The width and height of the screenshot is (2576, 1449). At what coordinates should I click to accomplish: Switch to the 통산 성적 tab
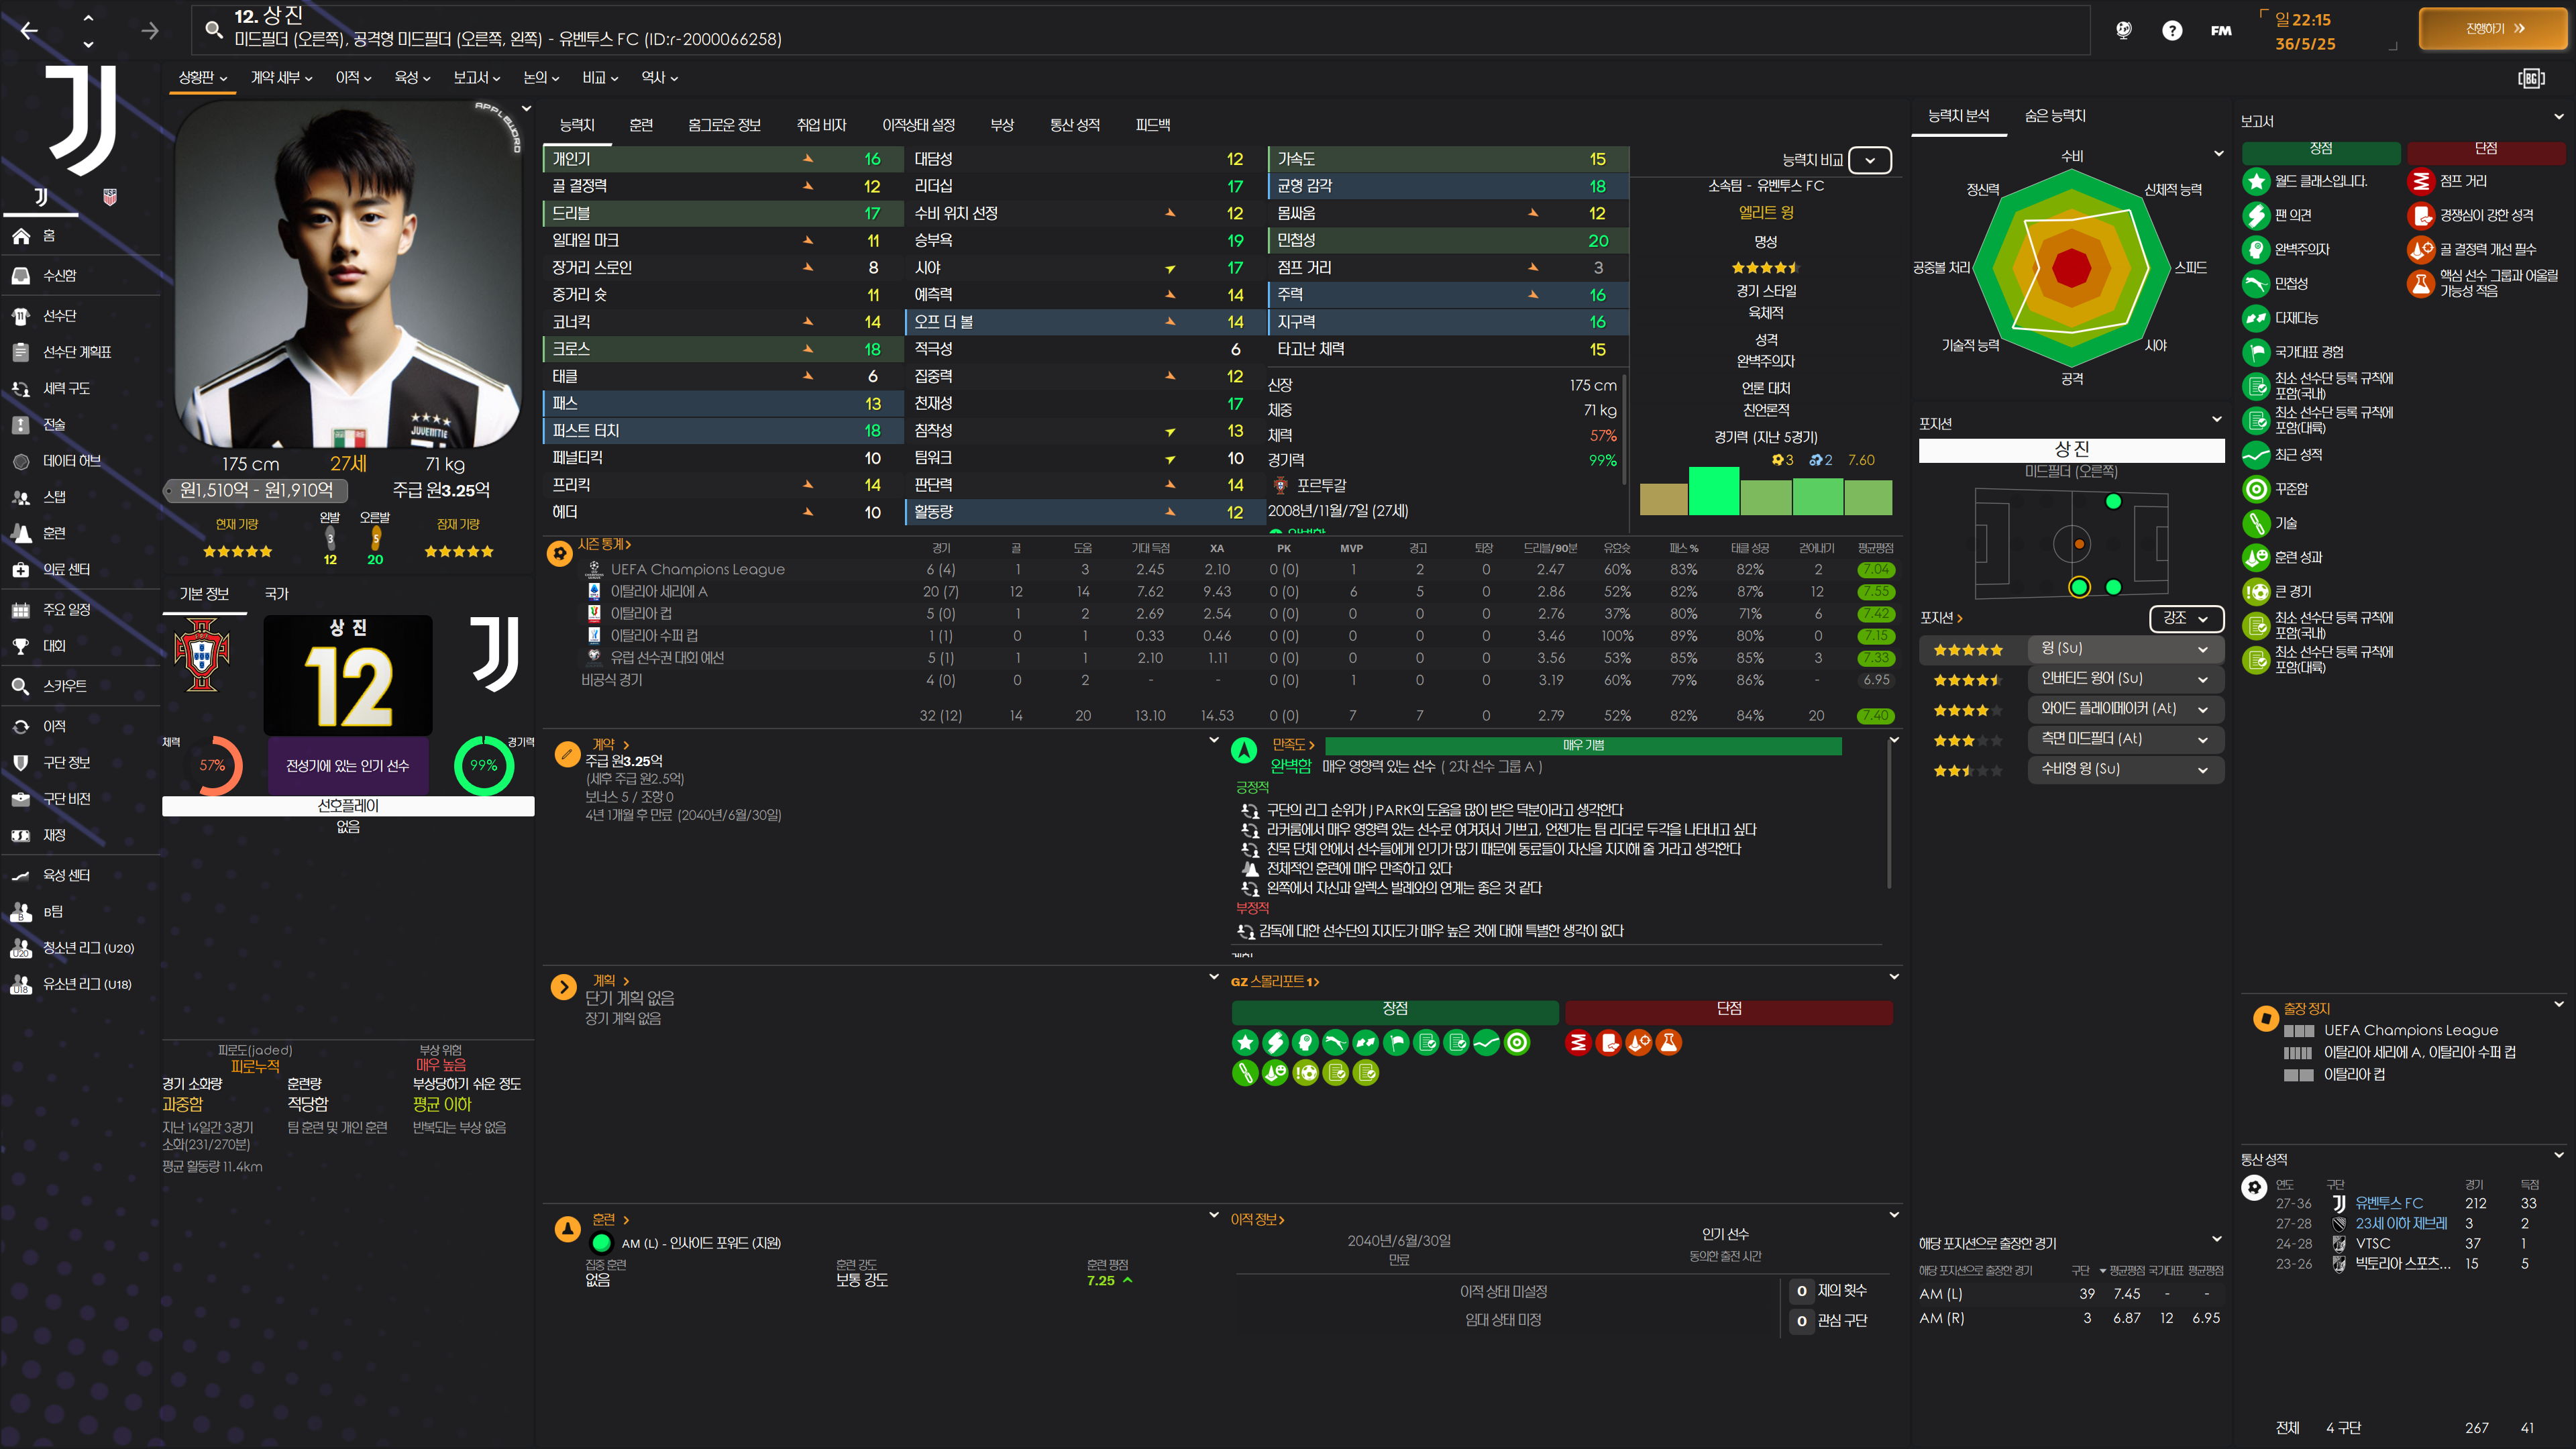(1074, 125)
